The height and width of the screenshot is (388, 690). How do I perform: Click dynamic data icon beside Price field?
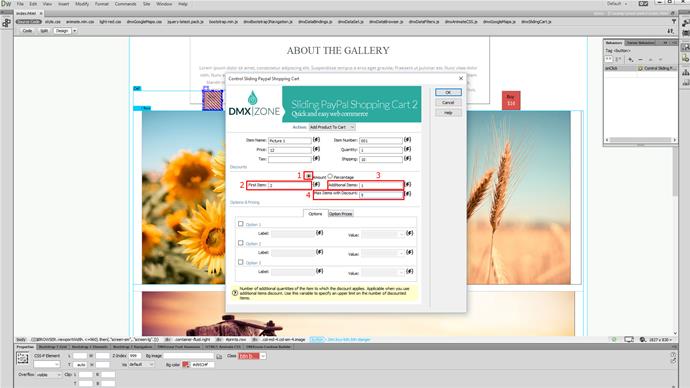click(316, 149)
